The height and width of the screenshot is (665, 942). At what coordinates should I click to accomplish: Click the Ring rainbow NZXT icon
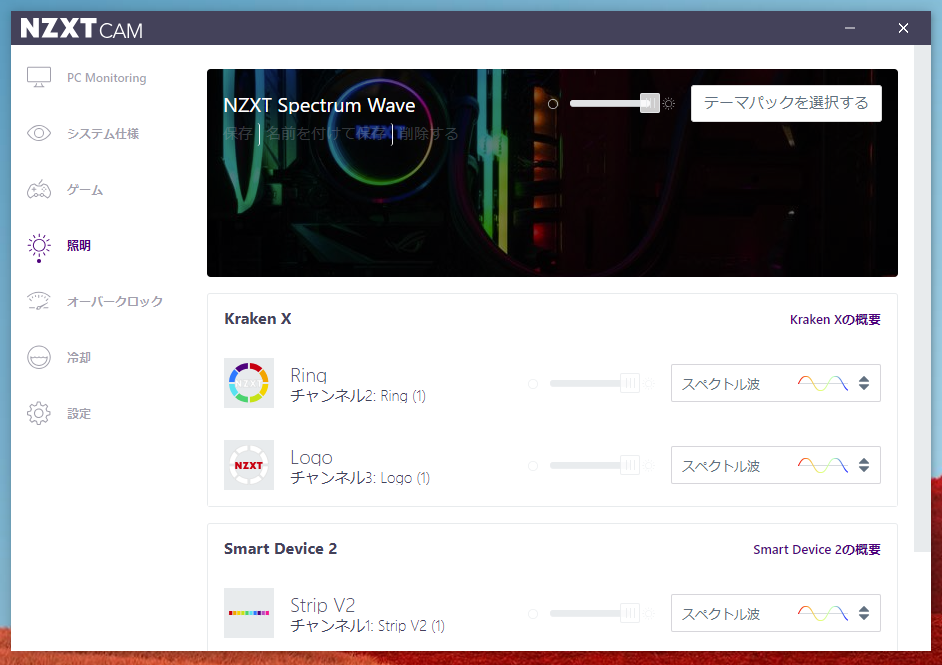249,383
